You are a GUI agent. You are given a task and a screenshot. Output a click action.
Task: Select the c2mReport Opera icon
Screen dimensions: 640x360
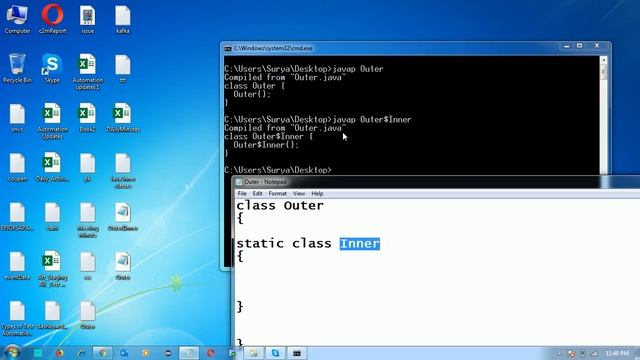(x=52, y=19)
